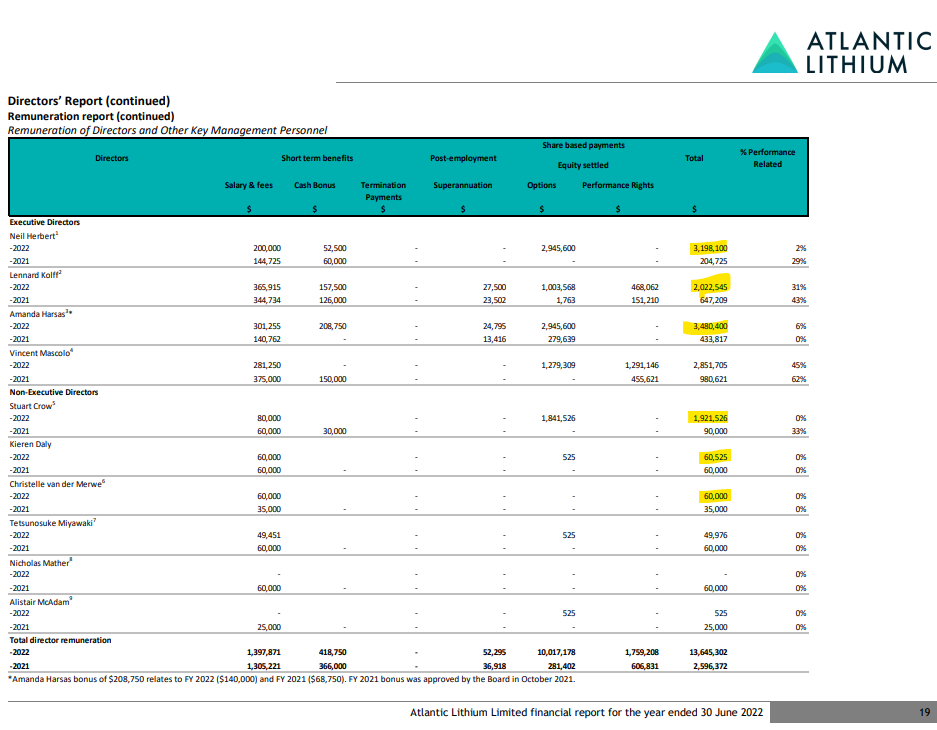The width and height of the screenshot is (937, 730).
Task: Select the name Alistair McAdam
Action: coord(39,602)
